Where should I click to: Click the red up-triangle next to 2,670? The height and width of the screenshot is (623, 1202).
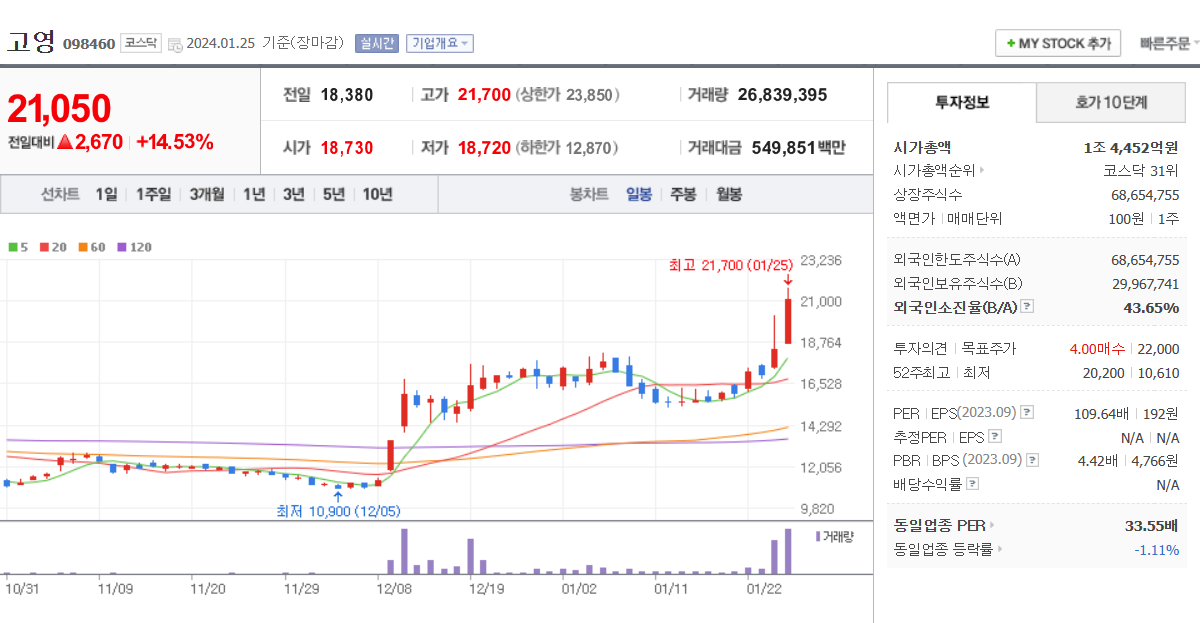pyautogui.click(x=65, y=143)
